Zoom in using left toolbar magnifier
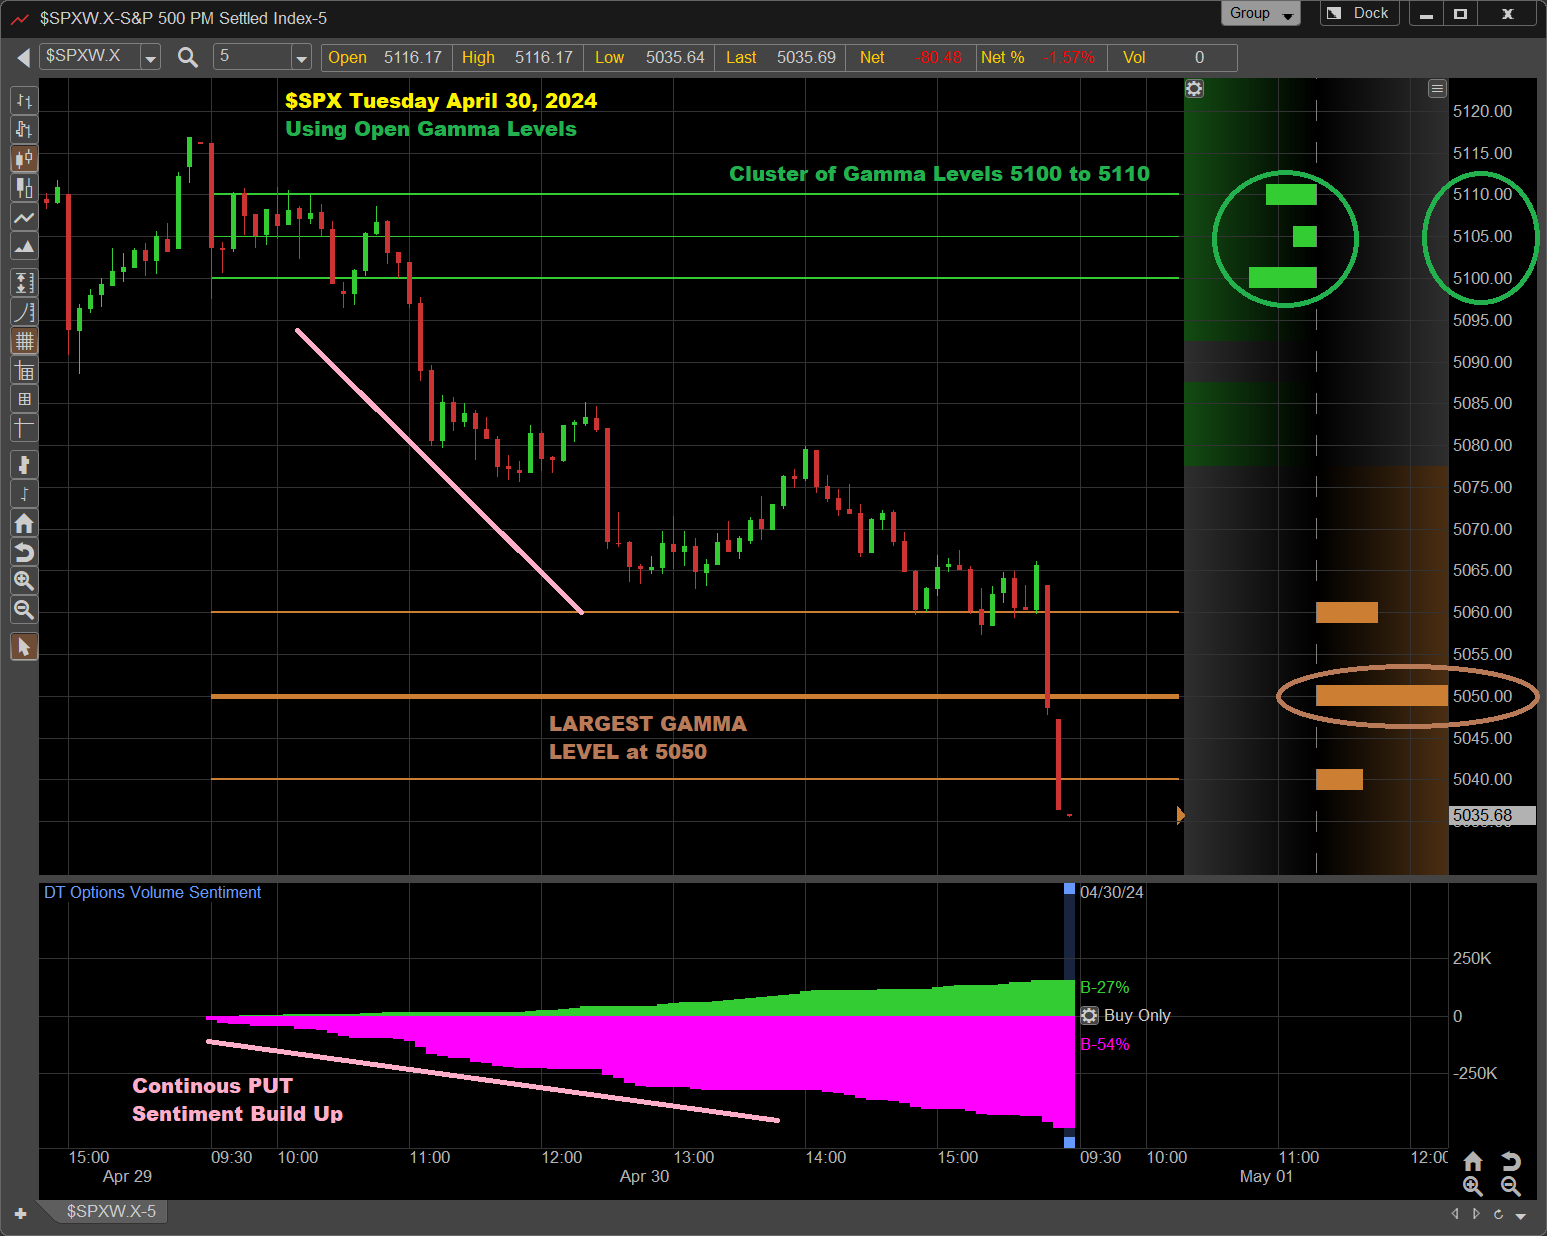Viewport: 1547px width, 1236px height. 24,581
